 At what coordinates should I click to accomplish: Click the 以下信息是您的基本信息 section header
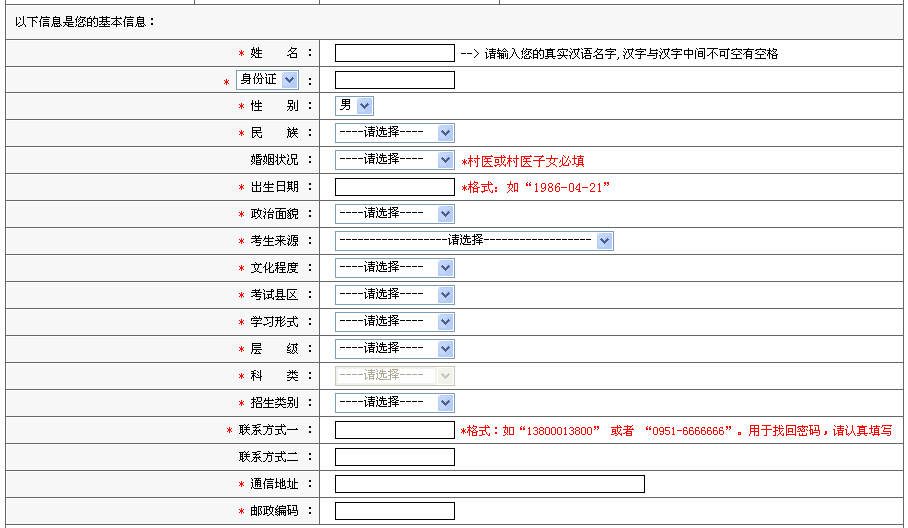click(x=86, y=21)
